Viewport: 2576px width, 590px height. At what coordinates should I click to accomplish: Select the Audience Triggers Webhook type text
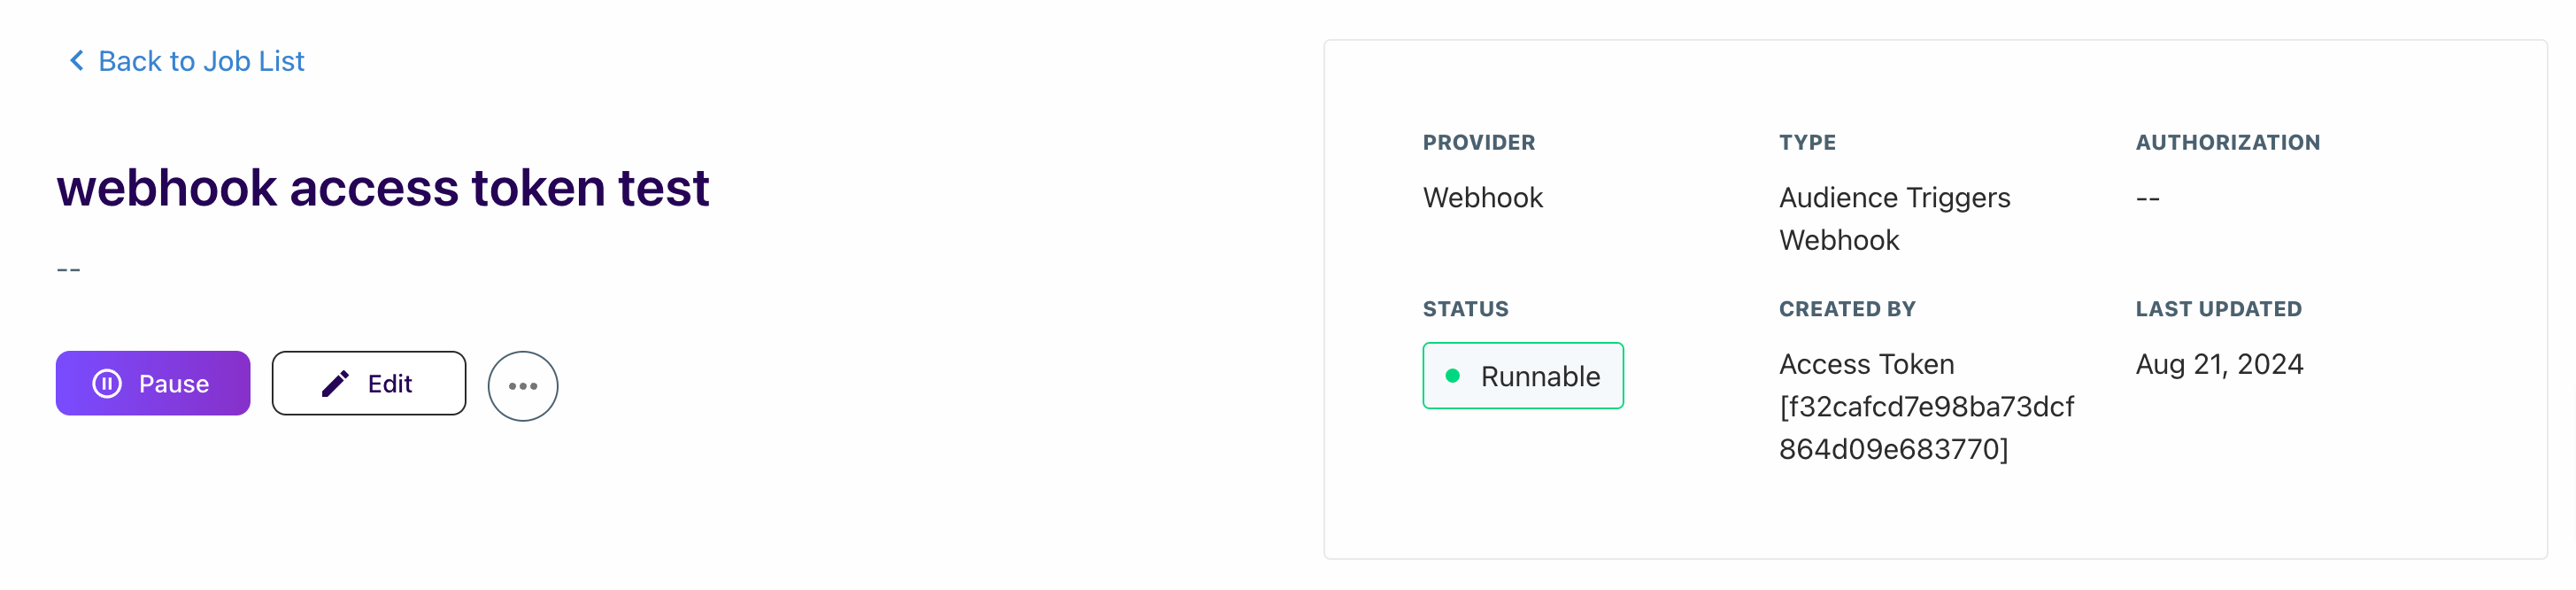(1894, 219)
